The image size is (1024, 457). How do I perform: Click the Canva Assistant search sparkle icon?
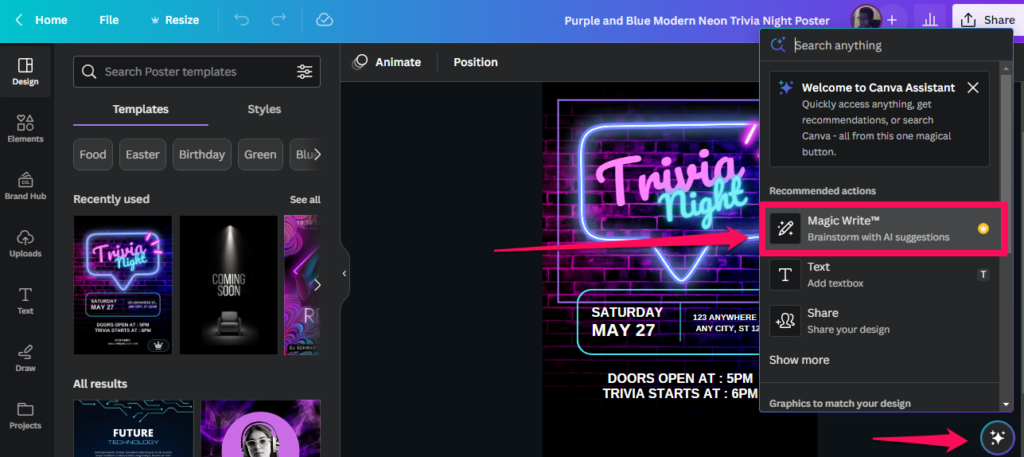[777, 45]
